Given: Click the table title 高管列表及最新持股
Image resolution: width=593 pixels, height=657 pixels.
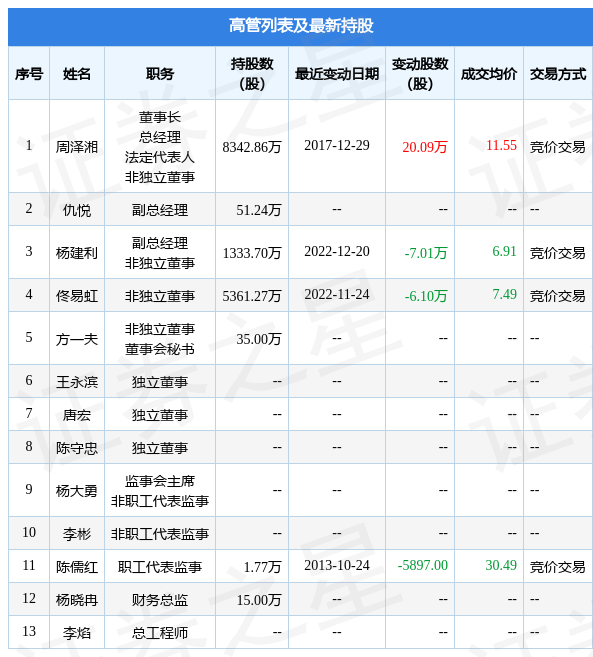Looking at the screenshot, I should (x=301, y=26).
